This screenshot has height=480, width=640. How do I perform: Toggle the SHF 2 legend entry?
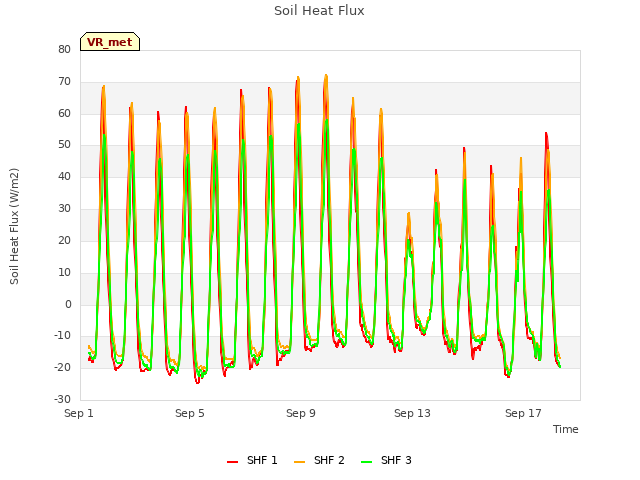point(319,460)
